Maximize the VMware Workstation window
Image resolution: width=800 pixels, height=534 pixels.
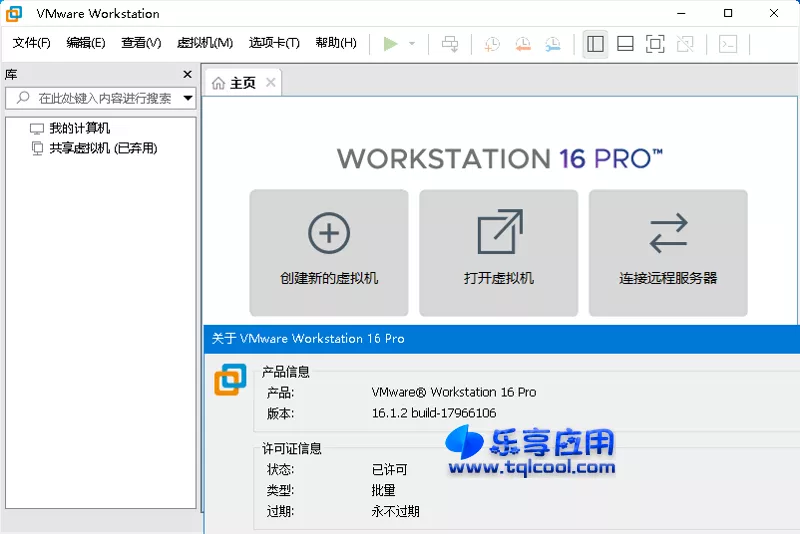[728, 13]
